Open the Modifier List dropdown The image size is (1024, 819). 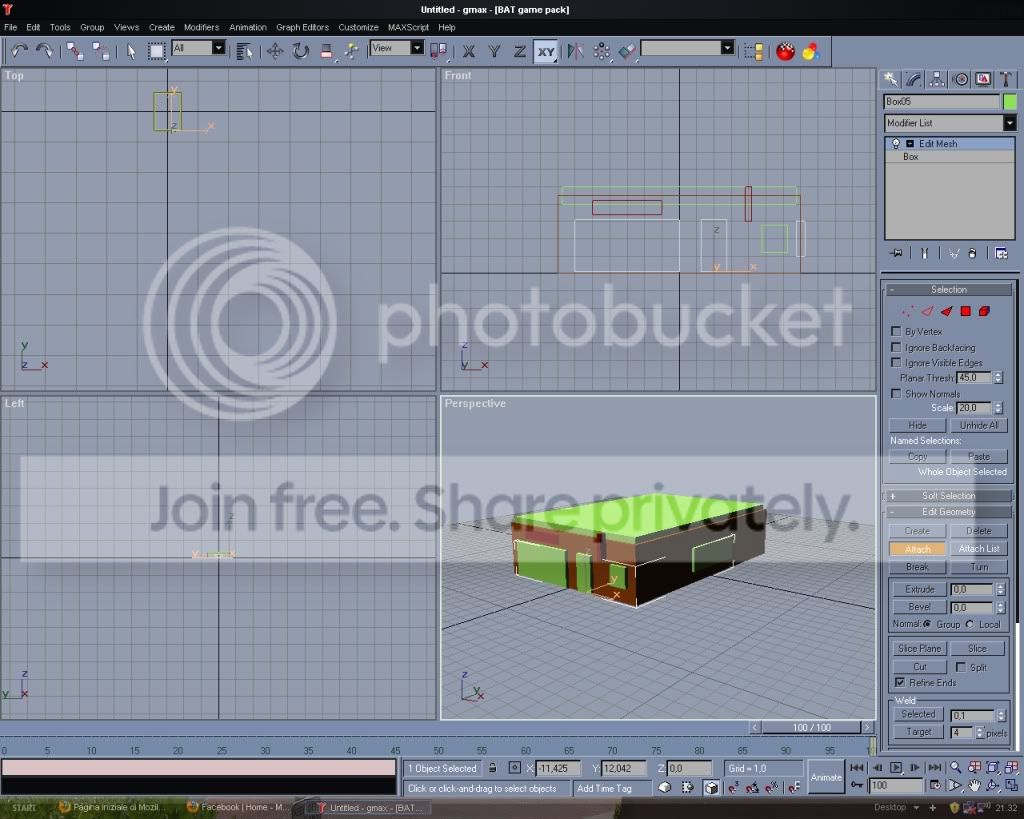[x=1010, y=123]
